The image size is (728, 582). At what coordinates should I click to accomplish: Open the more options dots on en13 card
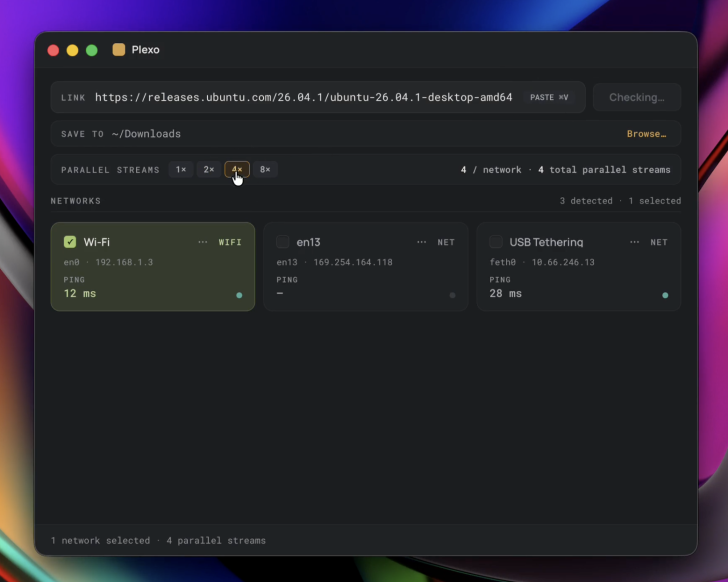pyautogui.click(x=422, y=242)
